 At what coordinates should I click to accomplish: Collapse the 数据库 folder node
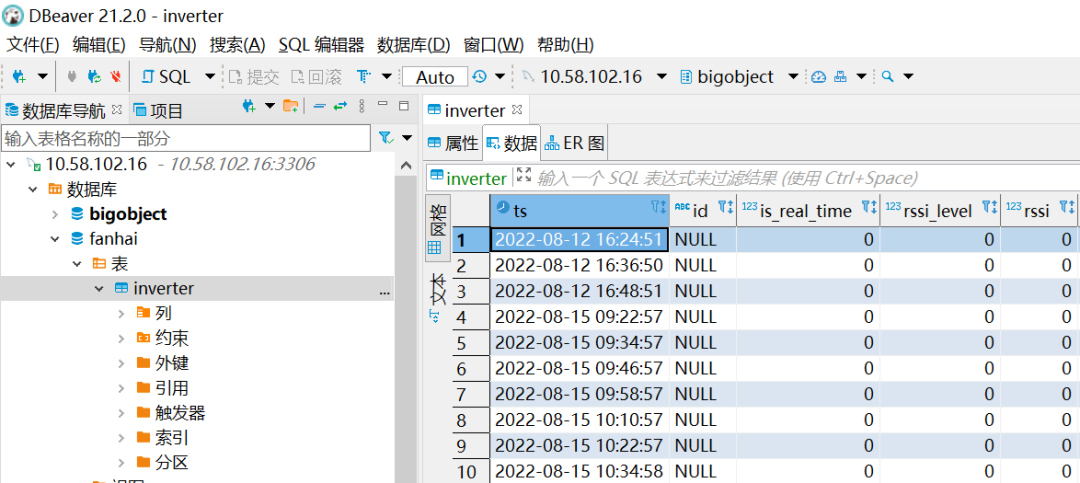coord(33,189)
